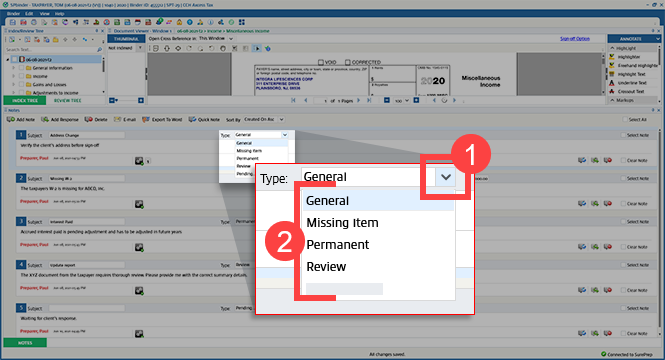Switch to the REVIEW TREE tab
This screenshot has width=665, height=360.
point(67,100)
